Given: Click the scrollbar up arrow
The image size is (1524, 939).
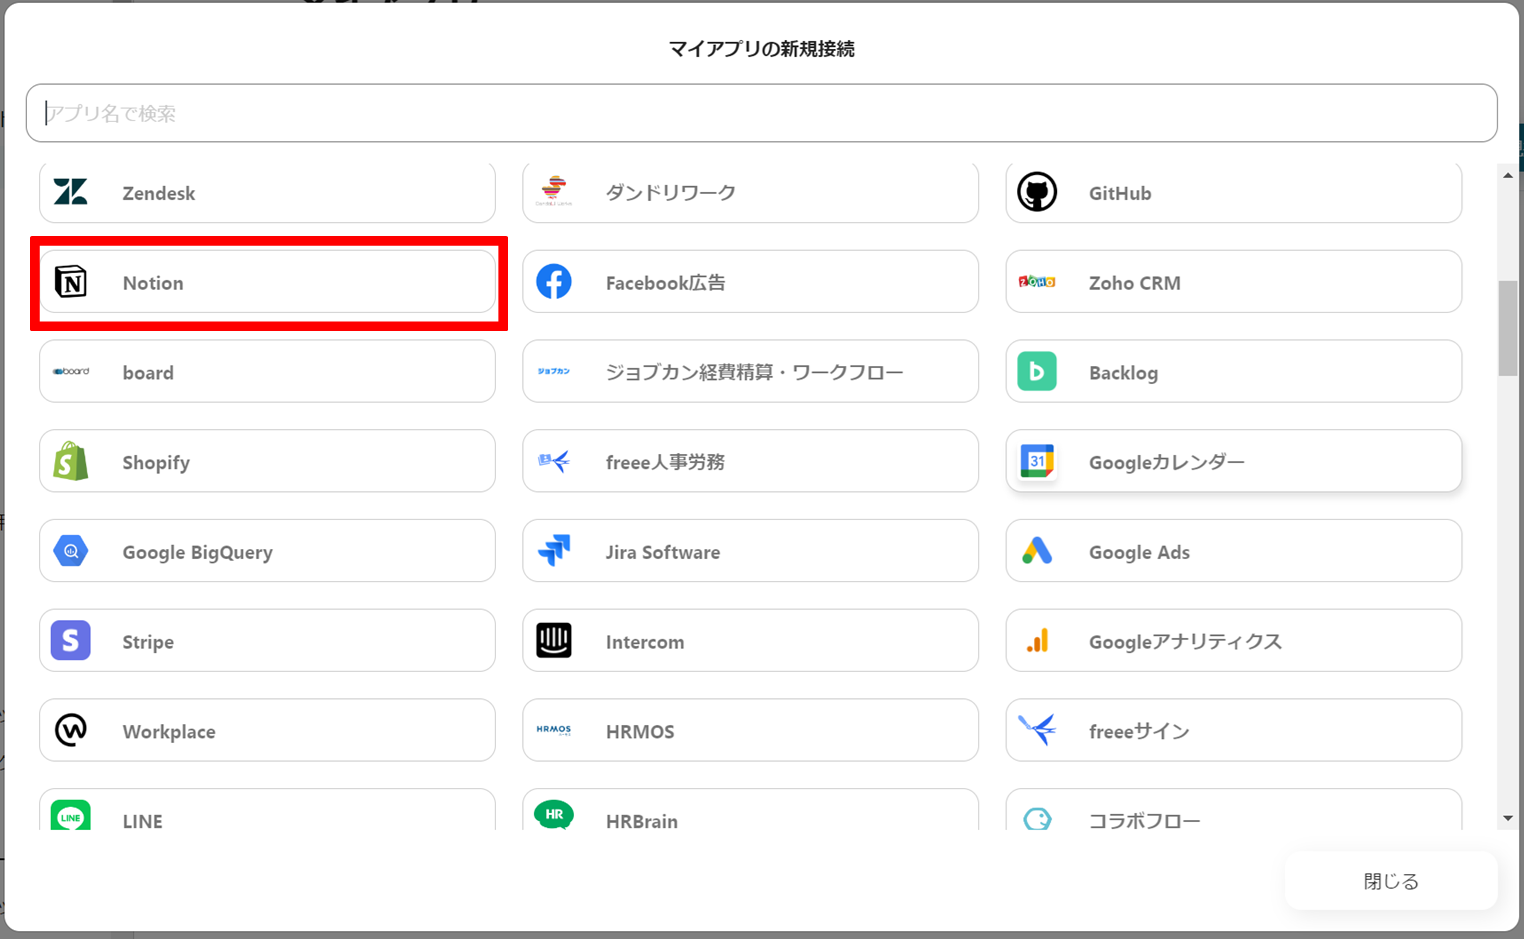Looking at the screenshot, I should click(x=1508, y=175).
